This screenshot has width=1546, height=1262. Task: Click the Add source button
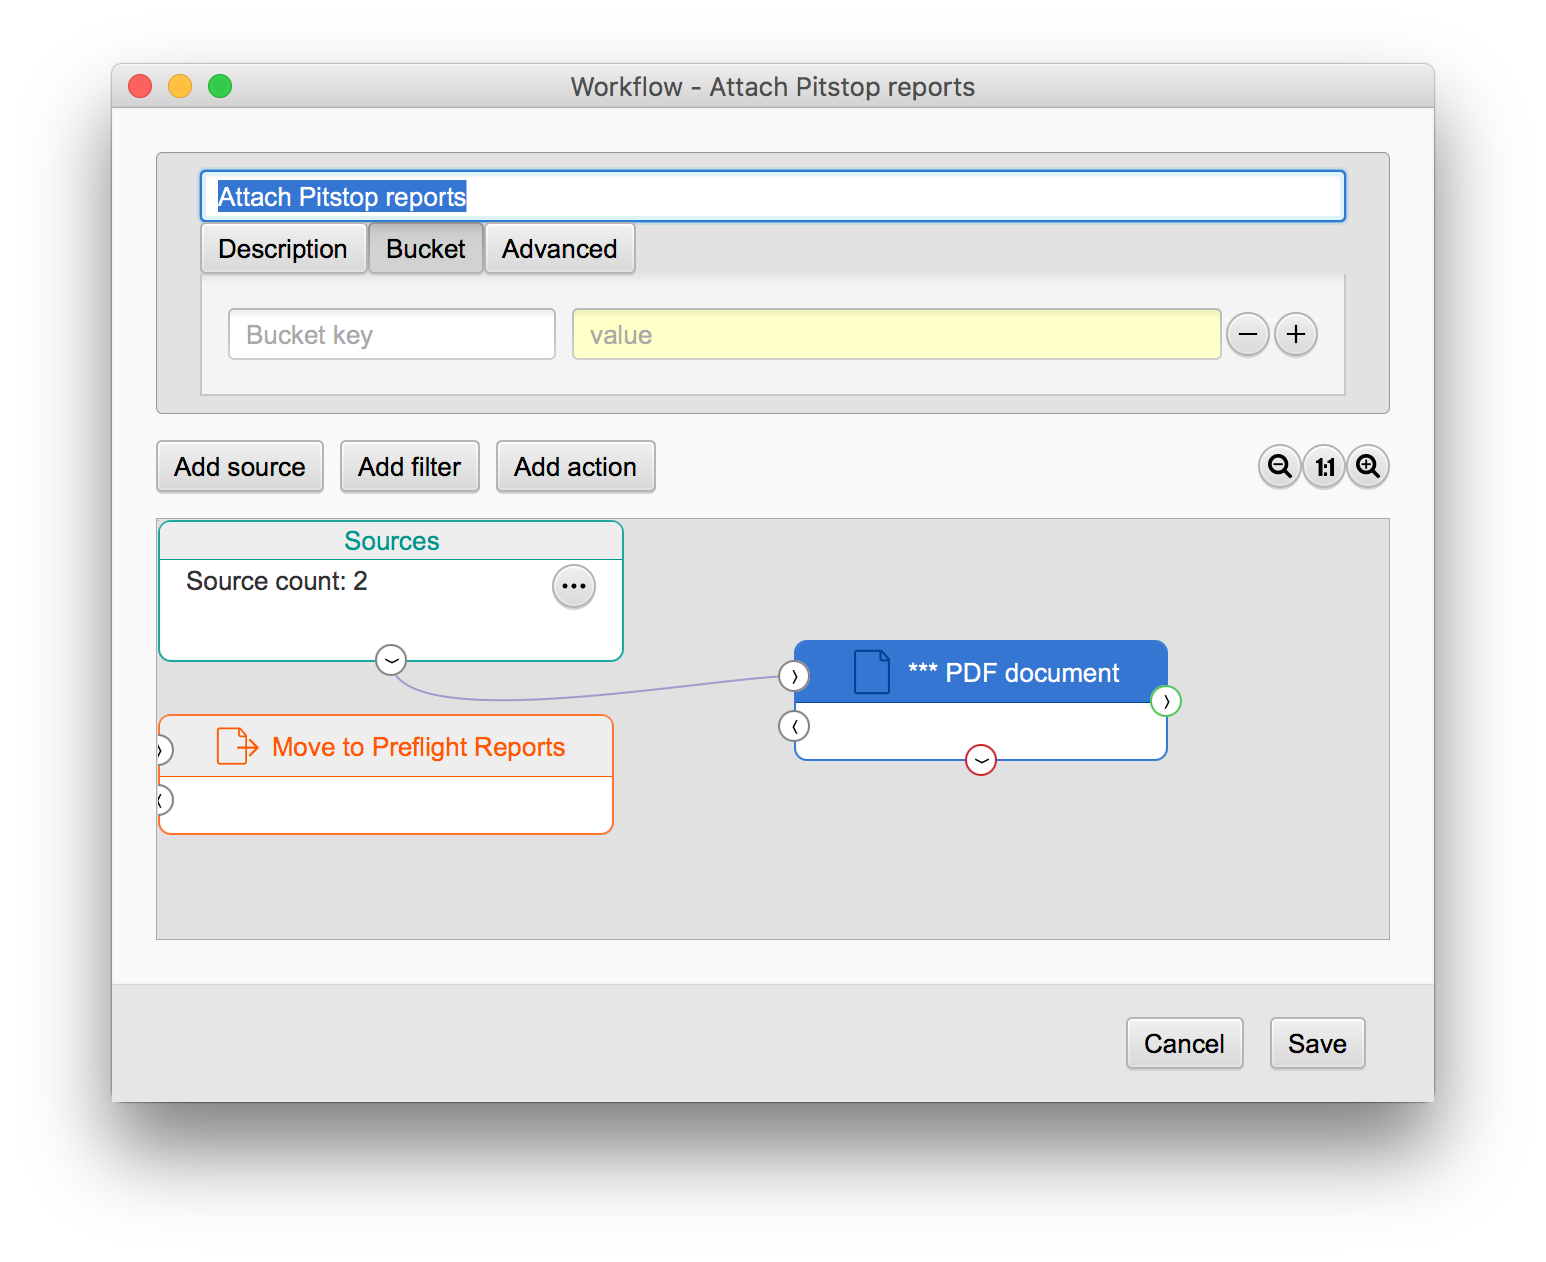pos(240,467)
